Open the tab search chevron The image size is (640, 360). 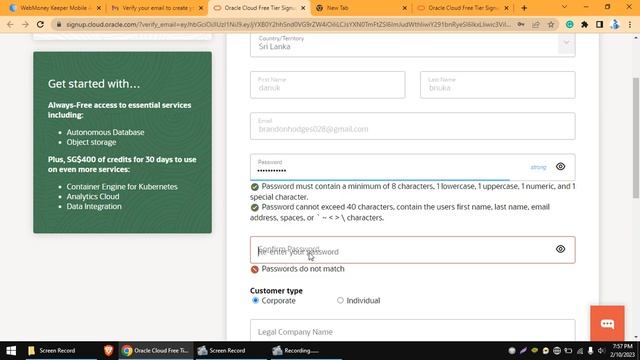564,7
